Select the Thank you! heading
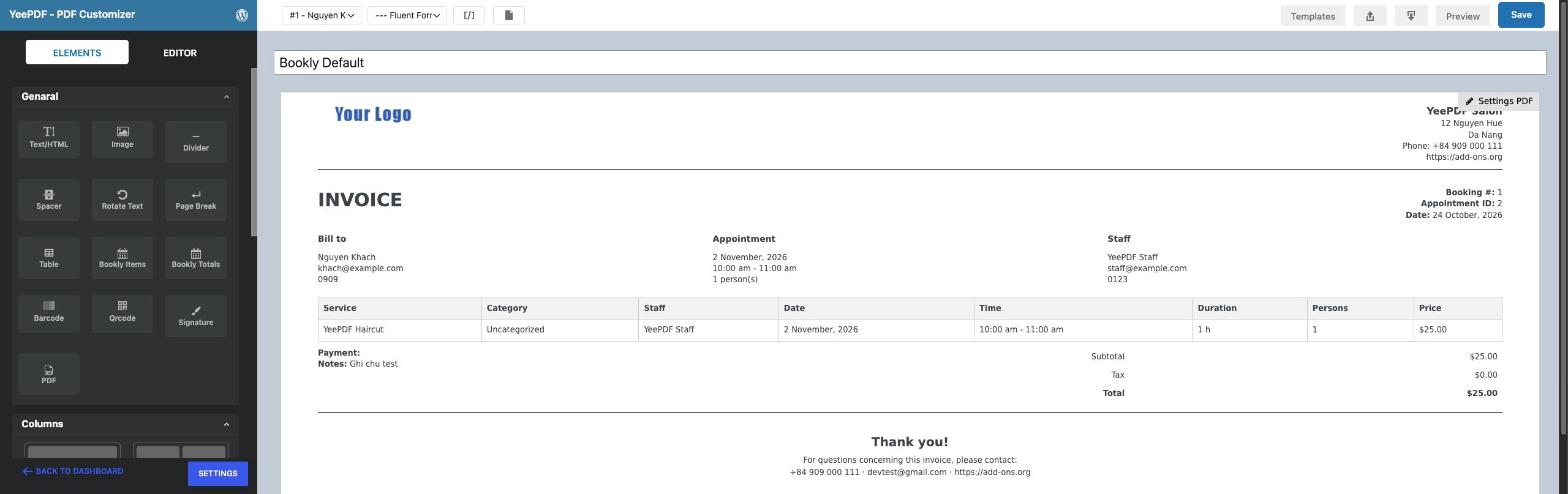The image size is (1568, 494). tap(910, 442)
